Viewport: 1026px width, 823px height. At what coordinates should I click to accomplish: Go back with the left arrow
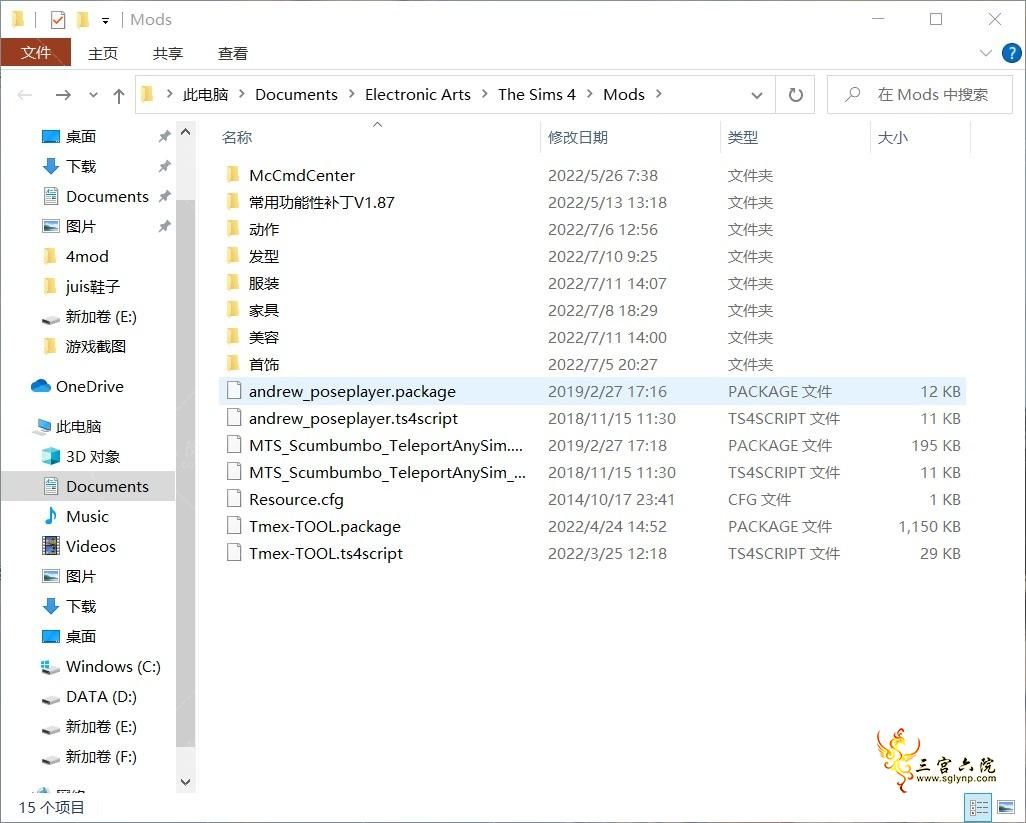pyautogui.click(x=25, y=96)
